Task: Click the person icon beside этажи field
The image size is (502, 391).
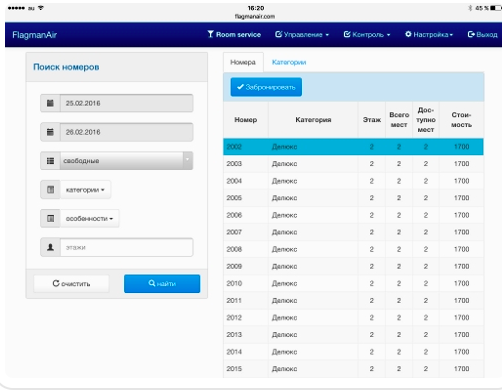Action: pos(50,247)
